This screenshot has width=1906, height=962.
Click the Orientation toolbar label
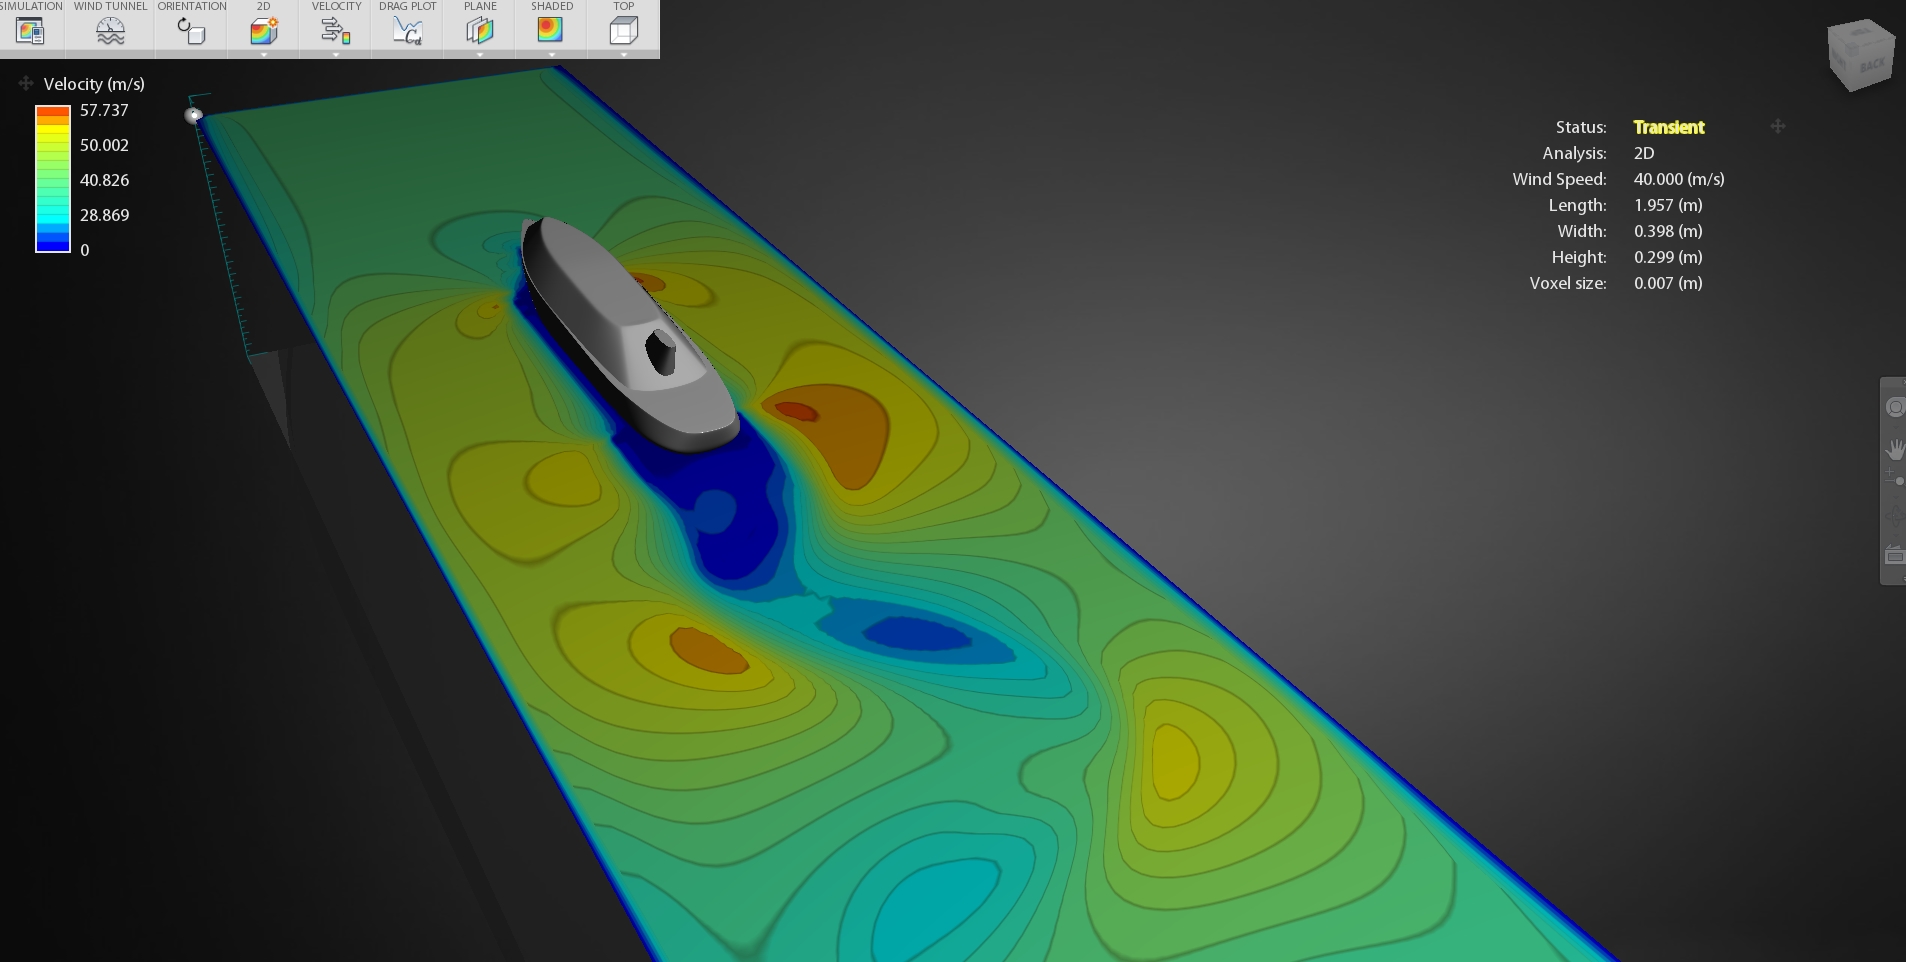coord(192,6)
